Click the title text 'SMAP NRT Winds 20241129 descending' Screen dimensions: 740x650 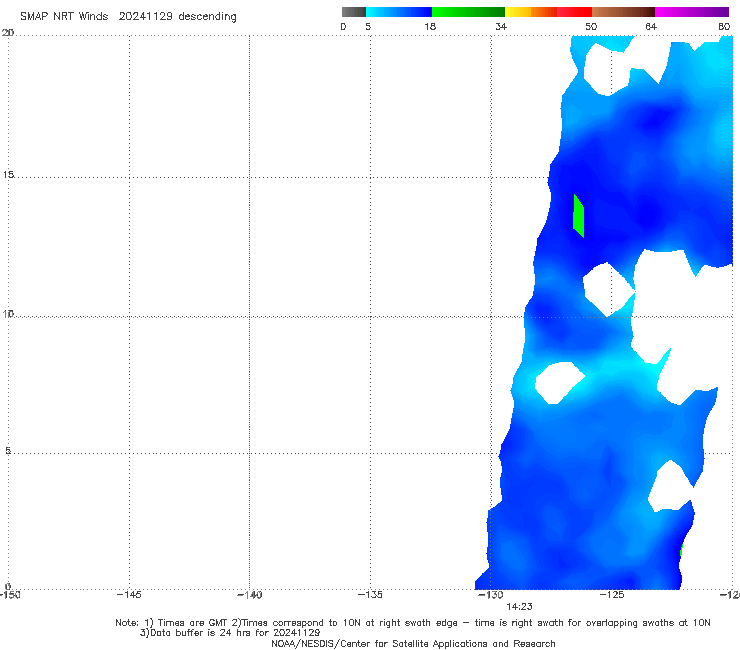point(128,17)
